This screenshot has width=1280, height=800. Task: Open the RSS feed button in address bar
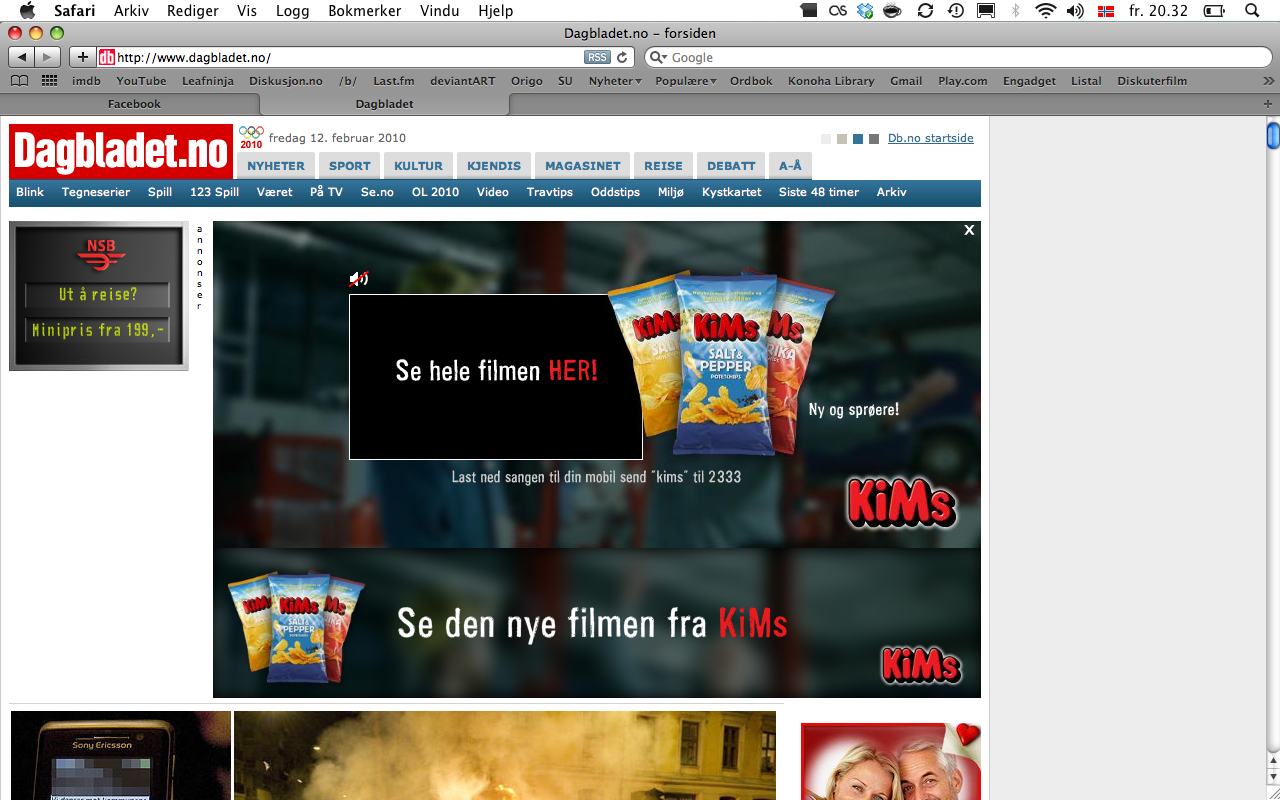click(x=597, y=57)
